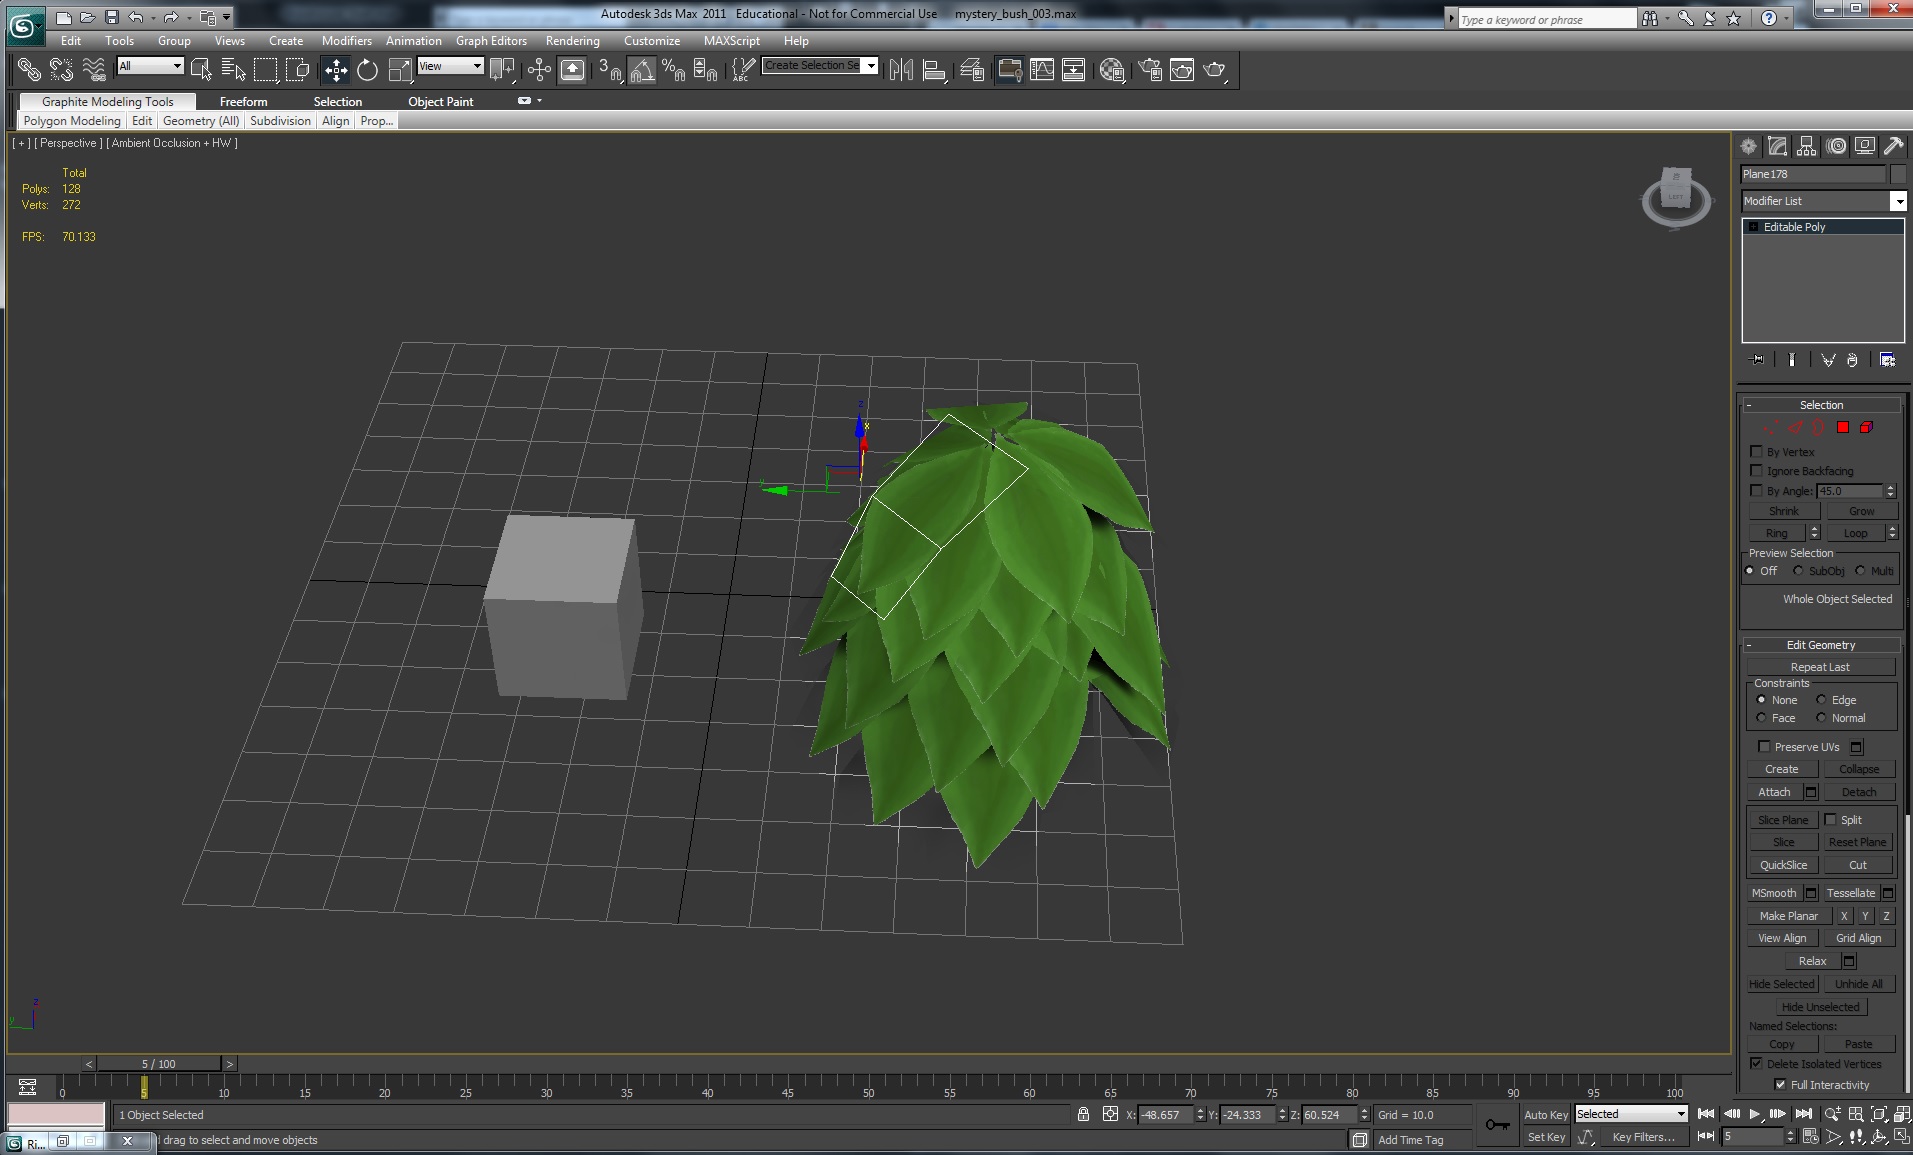The width and height of the screenshot is (1913, 1155).
Task: Click the Mirror tool icon
Action: coord(901,69)
